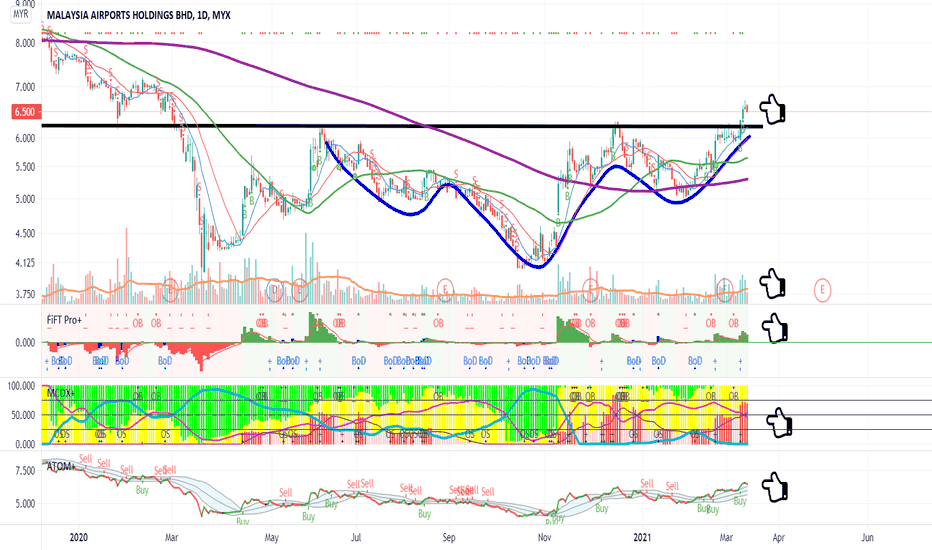Click the MALAYSIA AIRPORTS HOLDINGS BHD title
Screen dimensions: 932x550
[x=138, y=15]
